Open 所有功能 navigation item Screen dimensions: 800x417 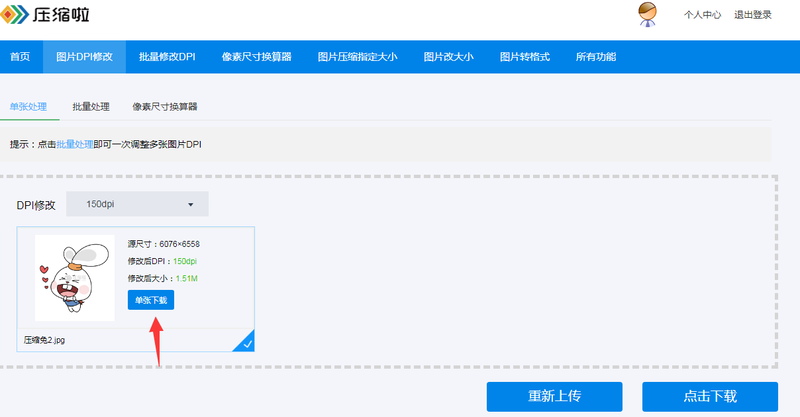pos(596,57)
